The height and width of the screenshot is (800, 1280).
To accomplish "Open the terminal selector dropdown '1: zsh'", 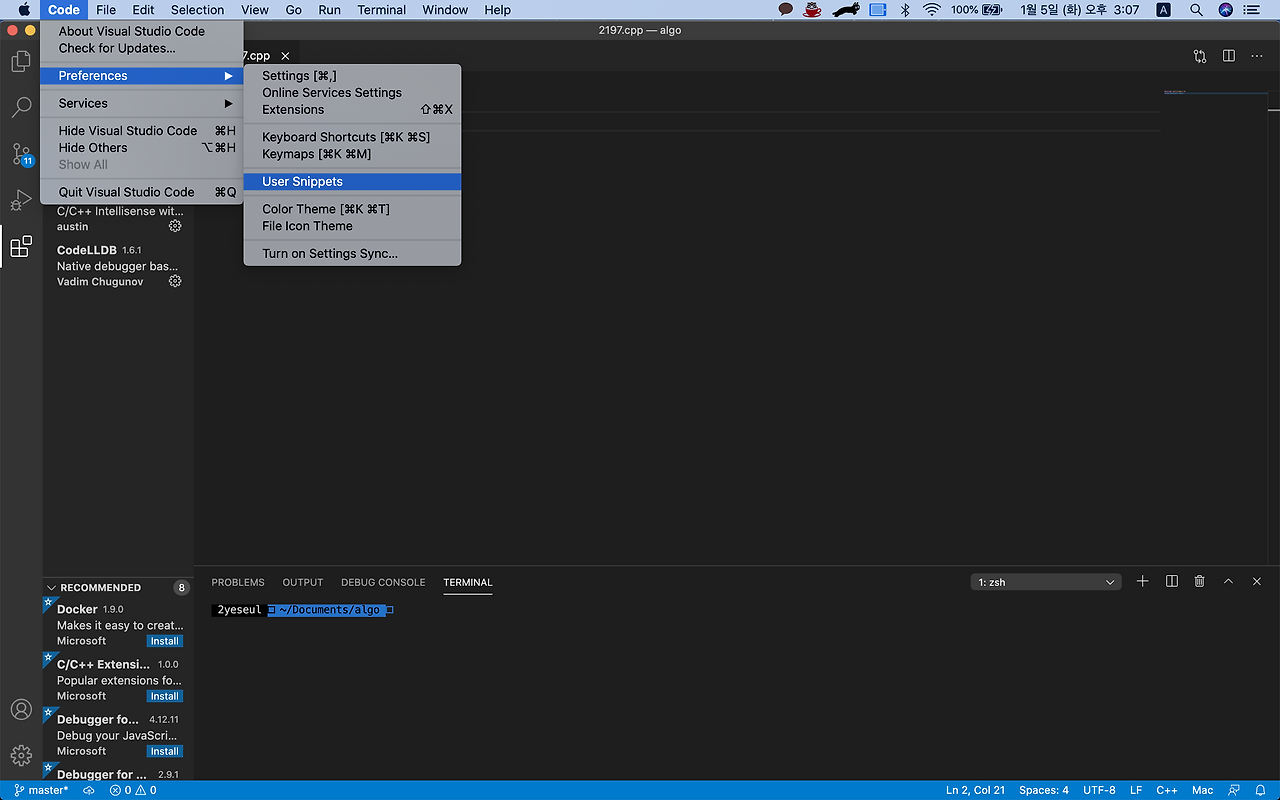I will pyautogui.click(x=1046, y=582).
